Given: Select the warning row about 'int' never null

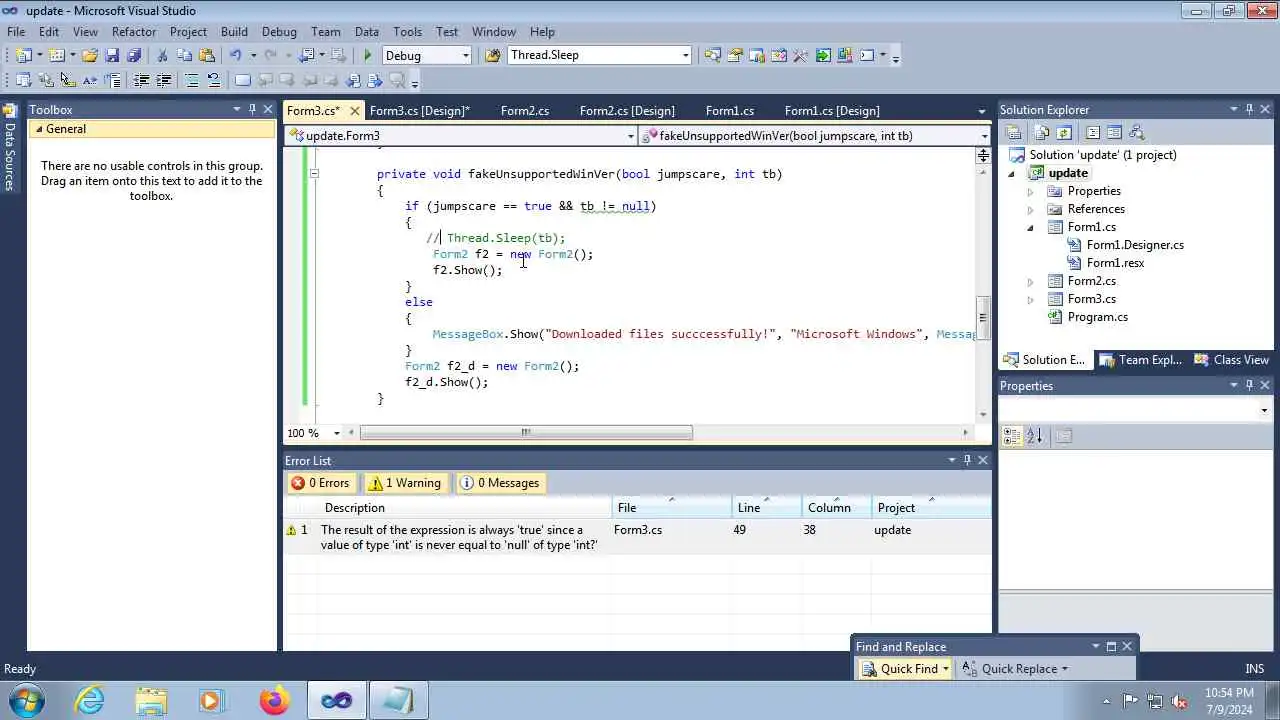Looking at the screenshot, I should click(637, 537).
